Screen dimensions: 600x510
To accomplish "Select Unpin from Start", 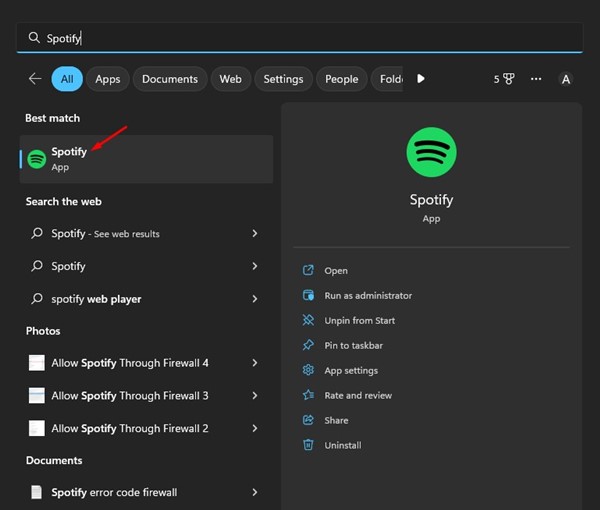I will point(360,321).
